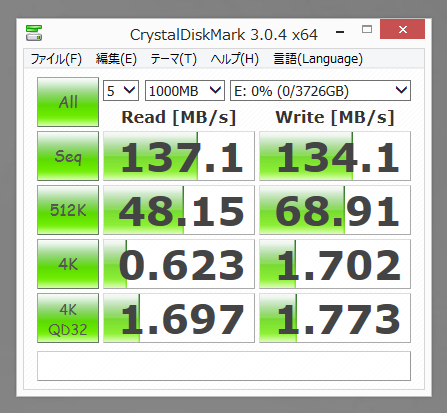447x413 pixels.
Task: Open the 言語(Language) menu
Action: (318, 59)
